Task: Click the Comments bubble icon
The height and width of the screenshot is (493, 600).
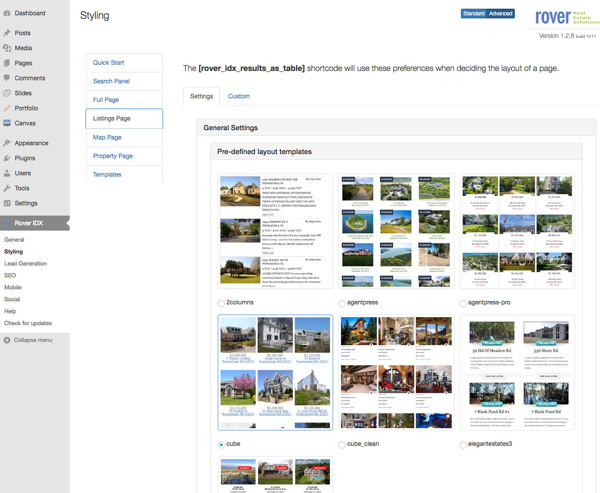Action: tap(7, 78)
